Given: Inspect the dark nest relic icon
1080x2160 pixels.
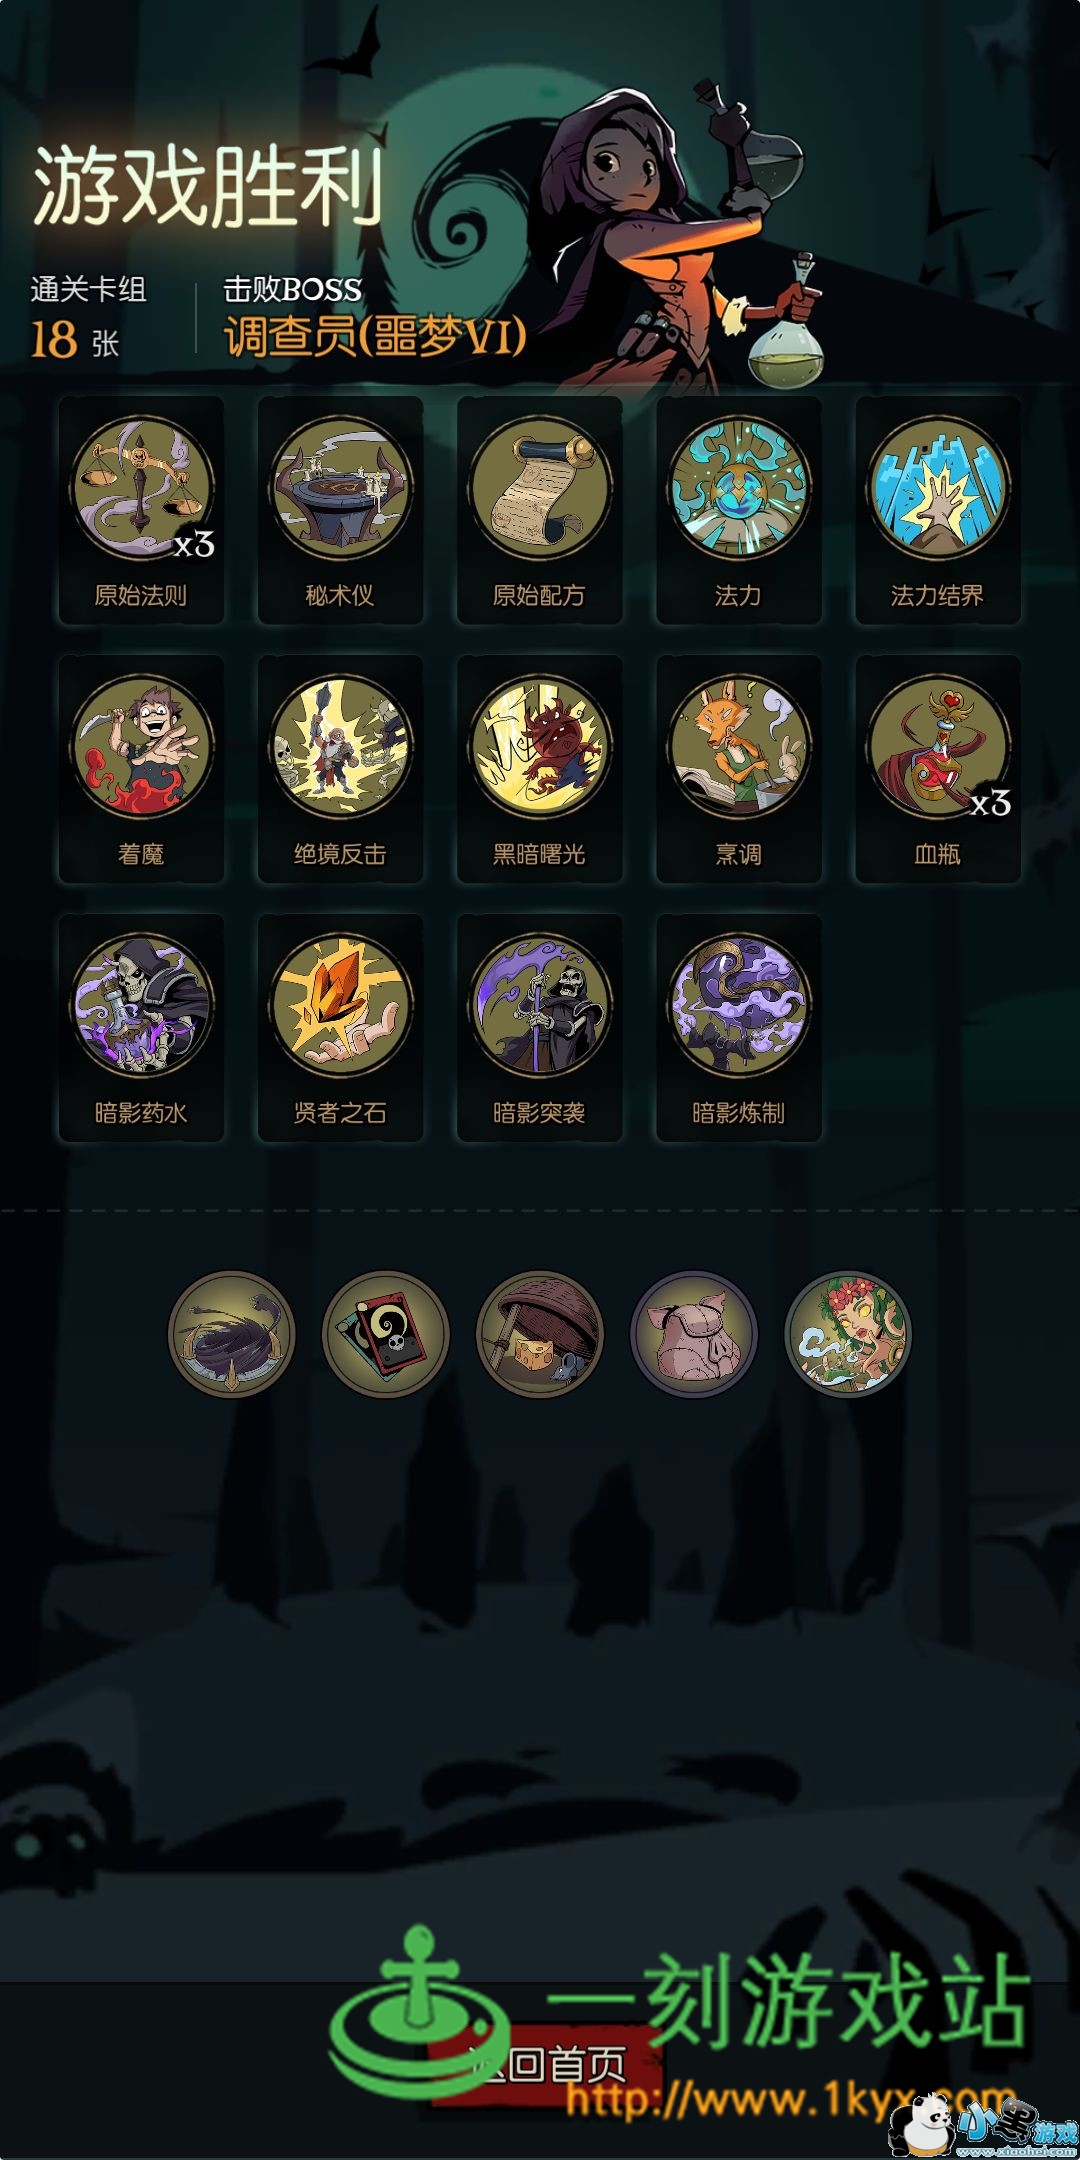Looking at the screenshot, I should click(x=232, y=1334).
